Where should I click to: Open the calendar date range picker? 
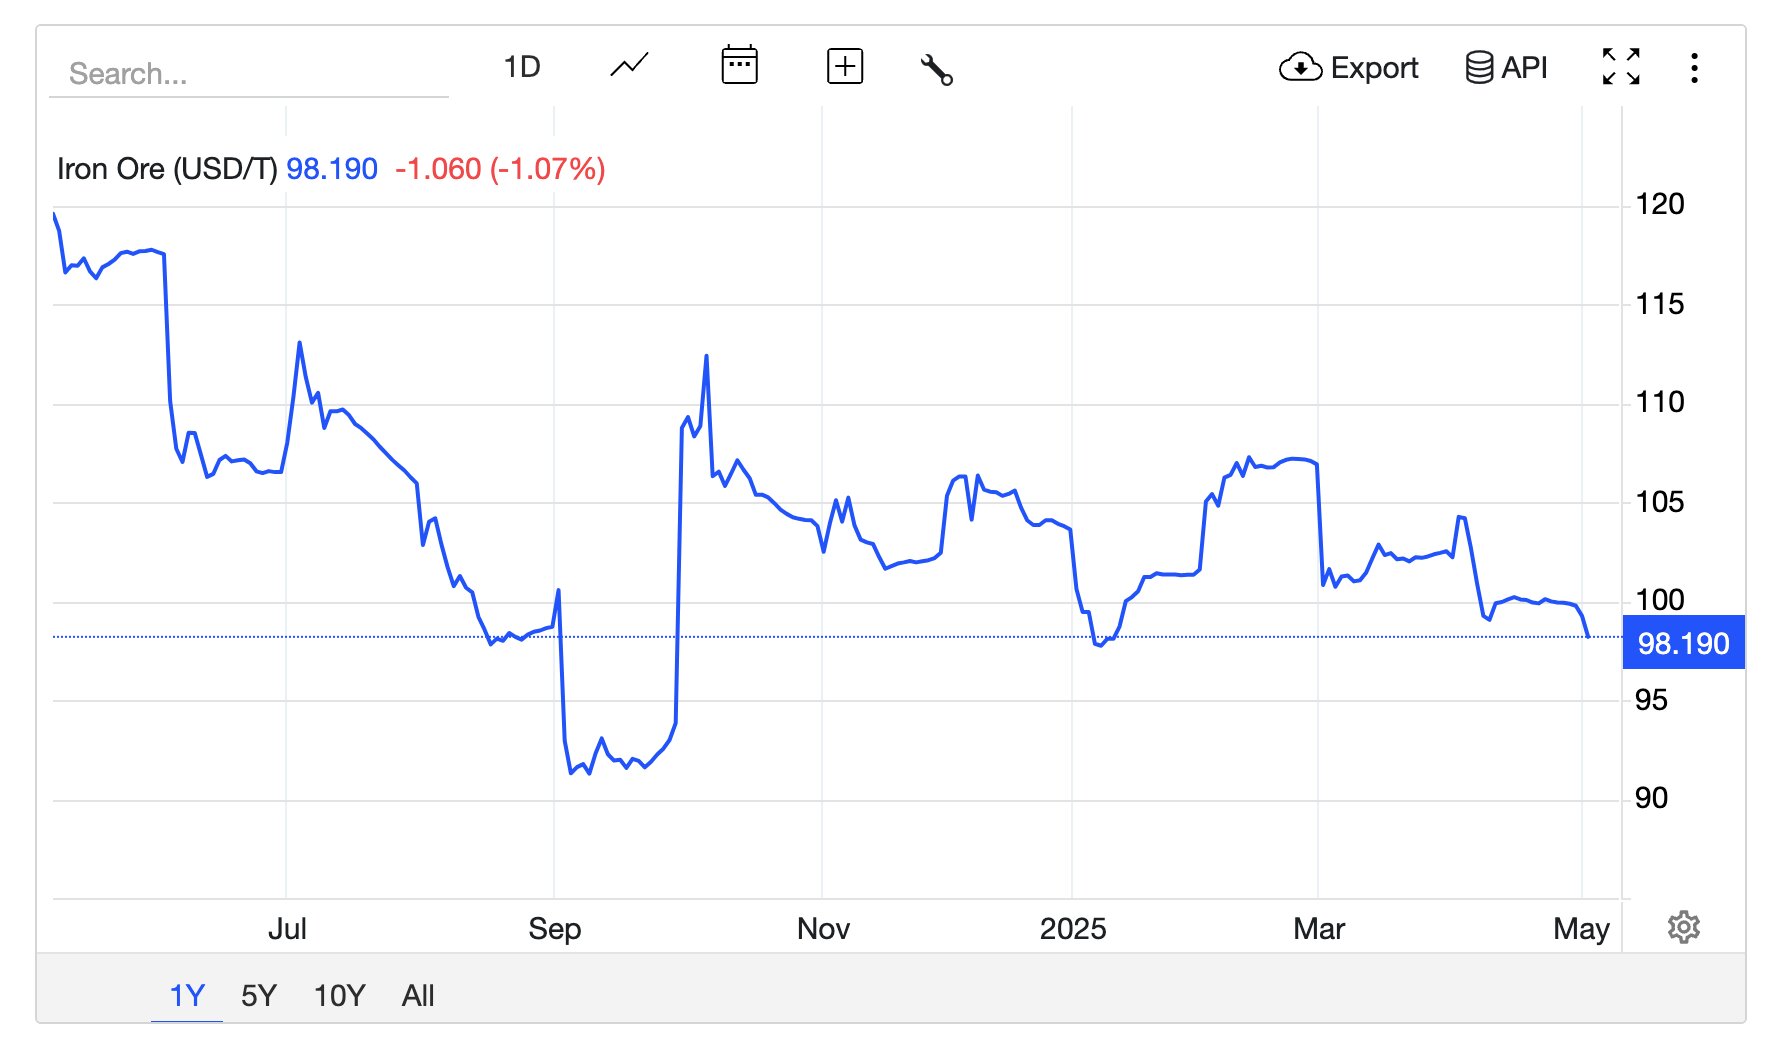click(x=739, y=66)
